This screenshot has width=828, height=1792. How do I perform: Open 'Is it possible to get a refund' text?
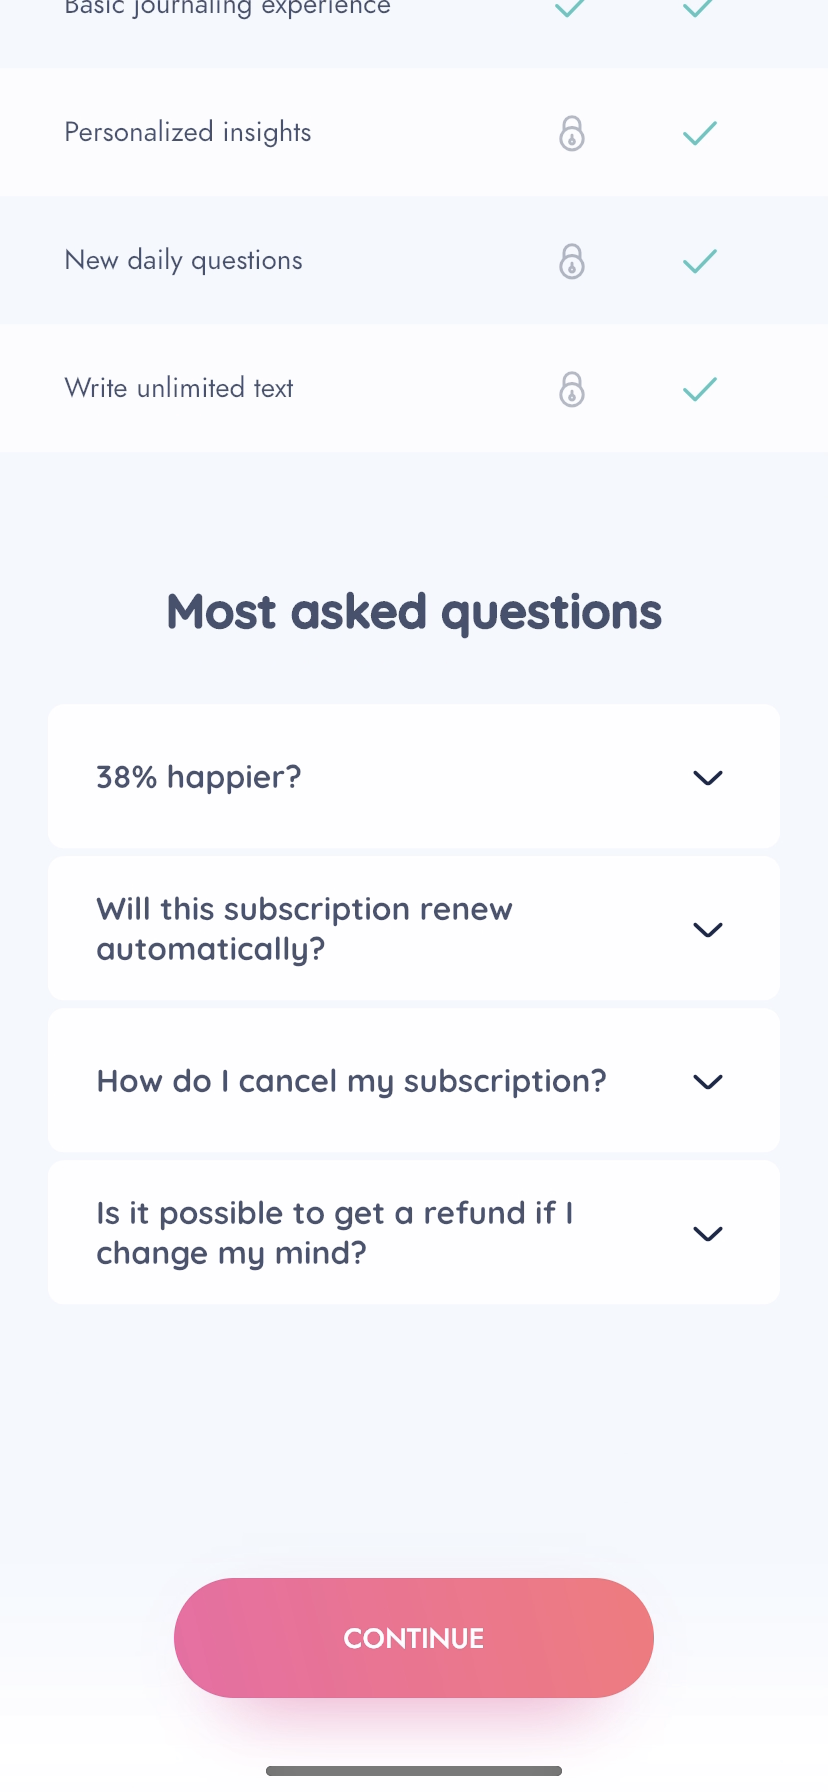pos(334,1233)
